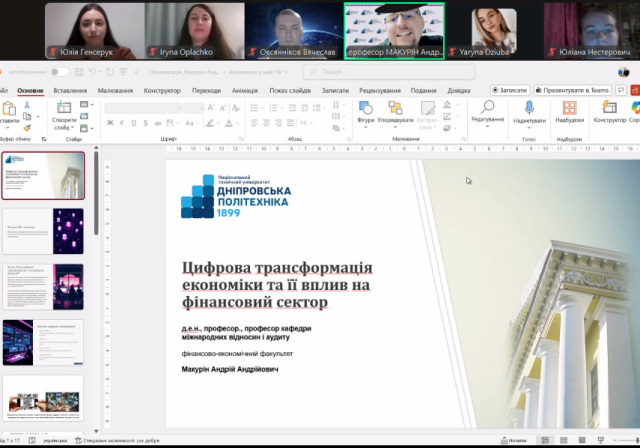Image resolution: width=640 pixels, height=448 pixels.
Task: Toggle Bold Ж formatting
Action: [x=110, y=123]
